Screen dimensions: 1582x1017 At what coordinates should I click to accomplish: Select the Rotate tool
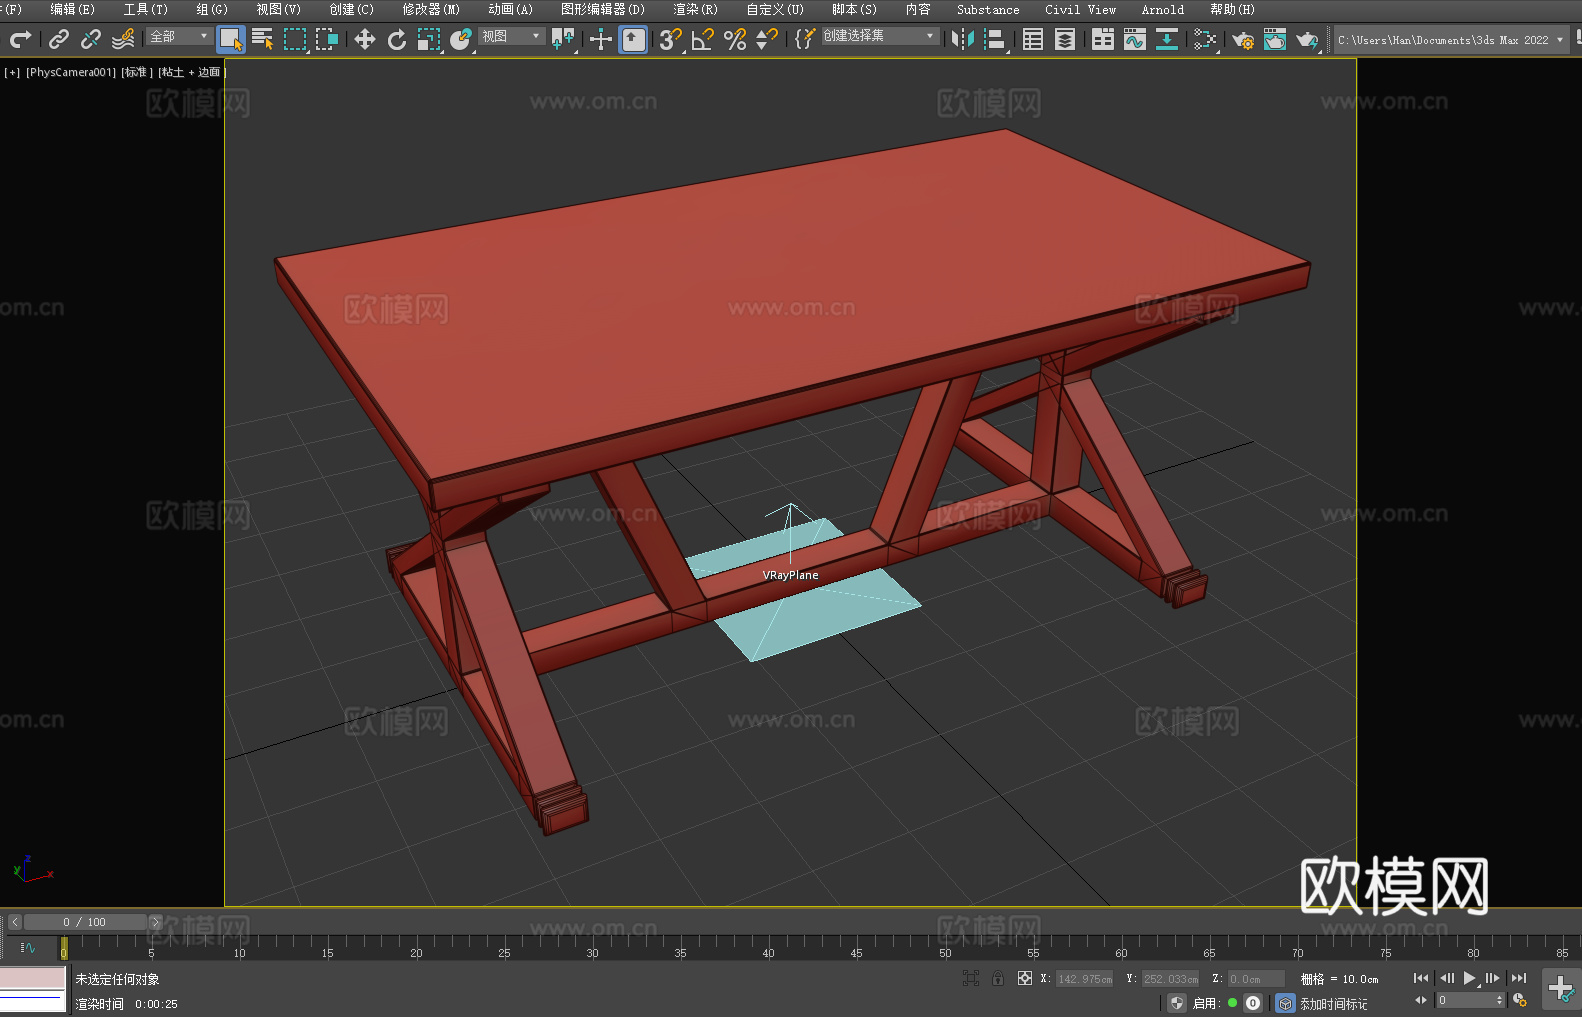pyautogui.click(x=397, y=39)
